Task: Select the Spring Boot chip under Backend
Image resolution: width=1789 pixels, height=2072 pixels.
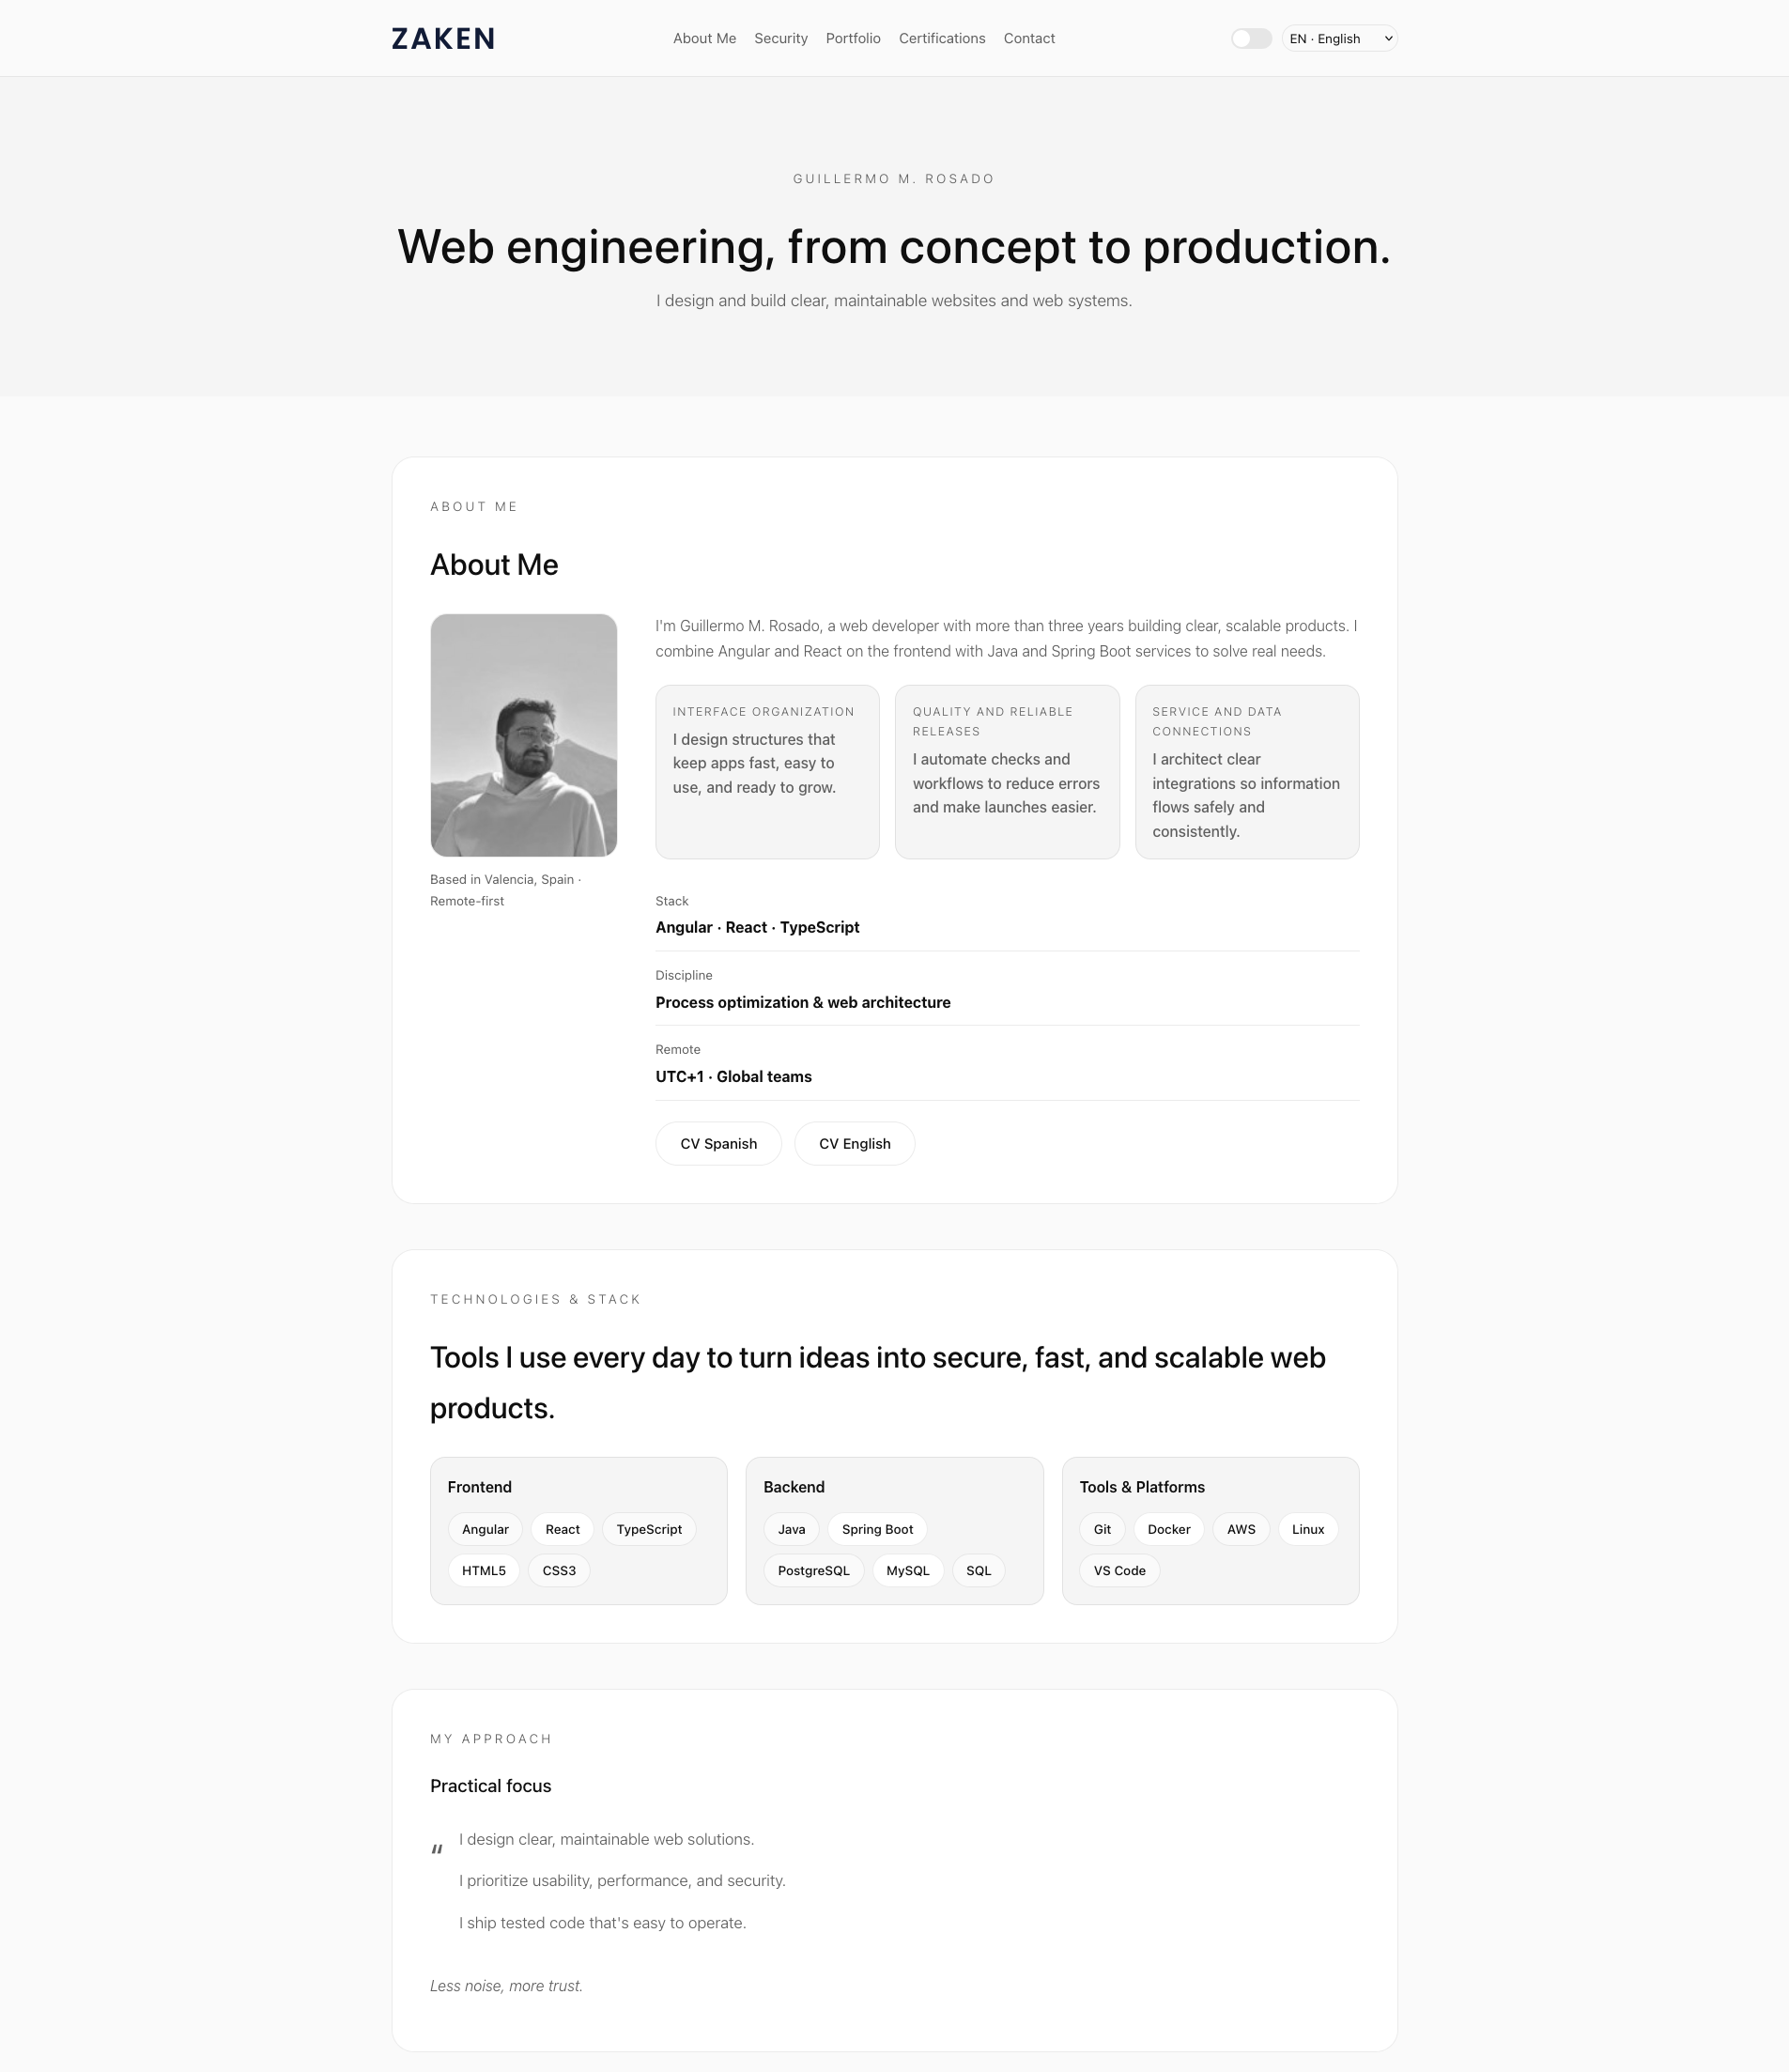Action: [x=876, y=1529]
